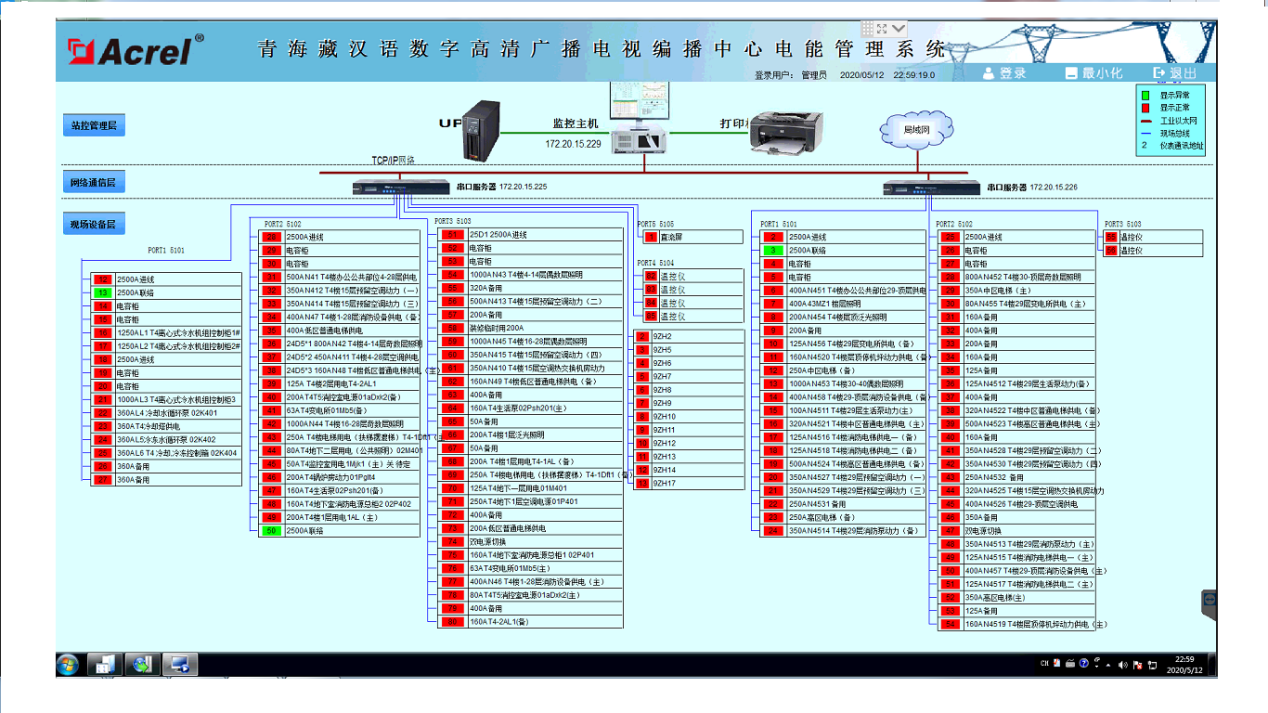Click red status box 51 for 25D1 2500A进线
1268x713 pixels.
[x=452, y=235]
